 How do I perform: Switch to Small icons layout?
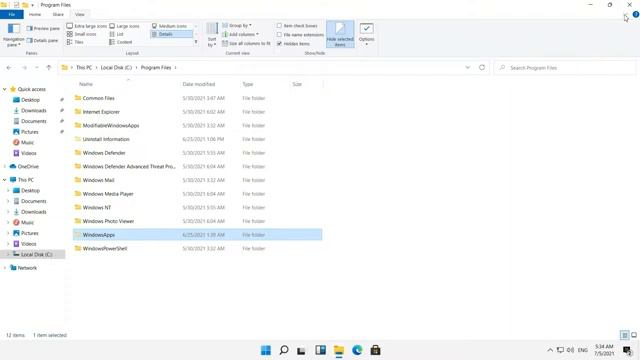click(82, 34)
